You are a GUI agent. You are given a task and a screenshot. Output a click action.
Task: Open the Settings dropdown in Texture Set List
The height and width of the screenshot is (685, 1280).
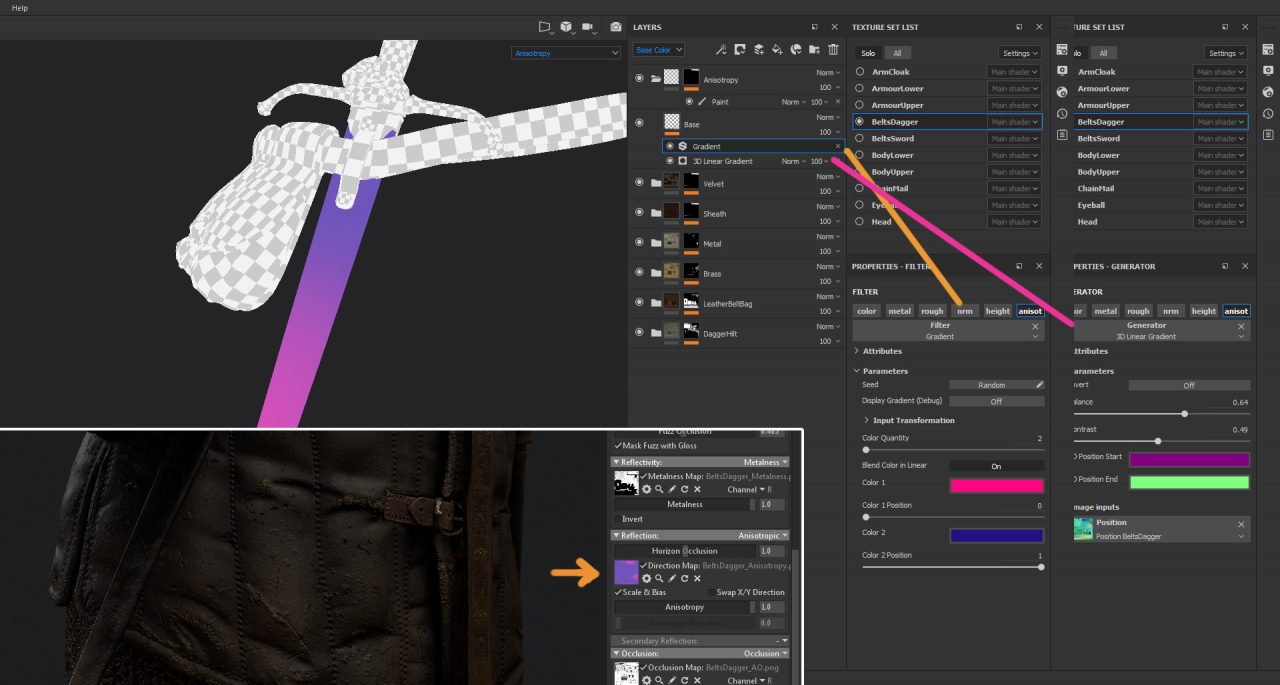(x=1018, y=53)
